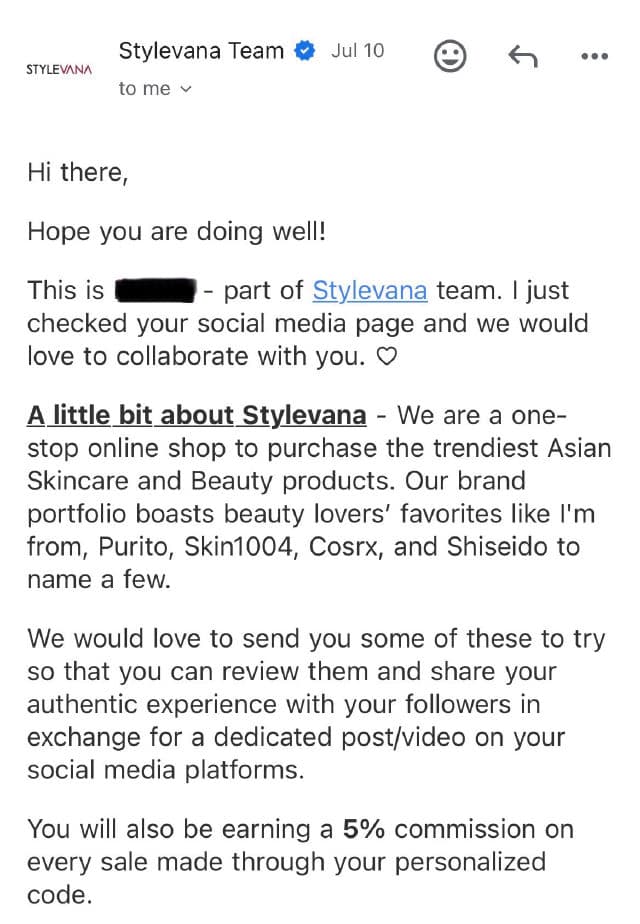The width and height of the screenshot is (640, 924).
Task: Reply using the arrow icon
Action: [x=522, y=57]
